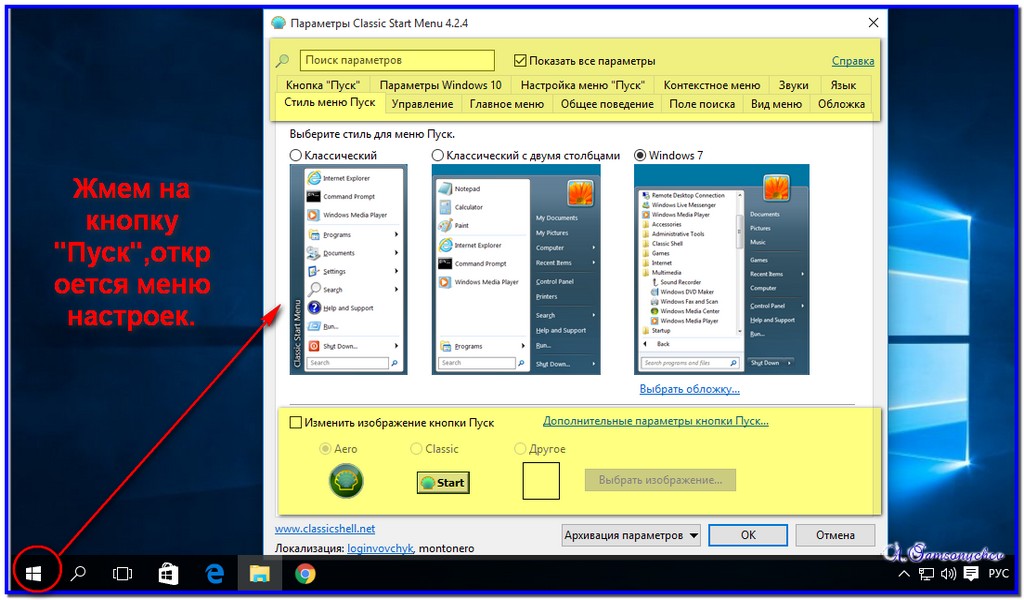Close the Classic Start Menu settings window
The image size is (1024, 600).
coord(873,23)
